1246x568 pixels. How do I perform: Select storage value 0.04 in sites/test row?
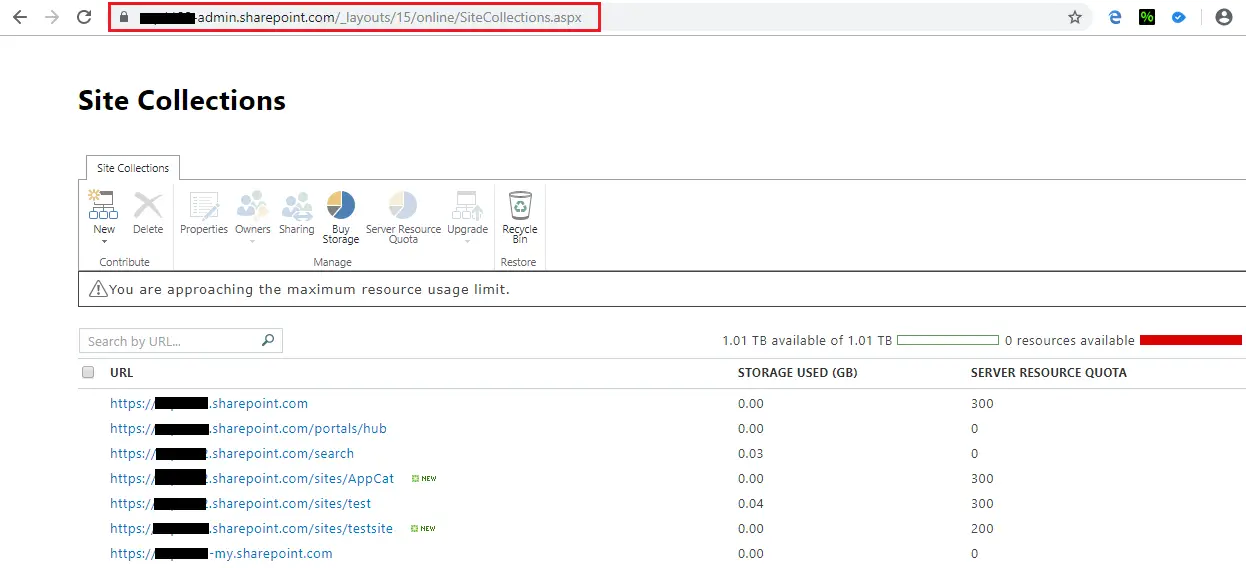tap(751, 503)
